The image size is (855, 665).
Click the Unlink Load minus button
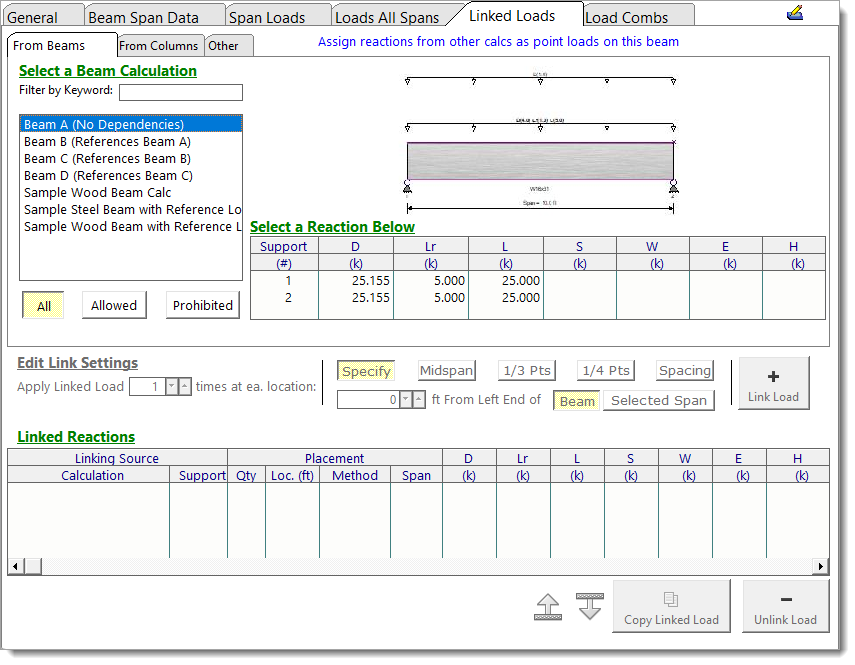tap(785, 606)
